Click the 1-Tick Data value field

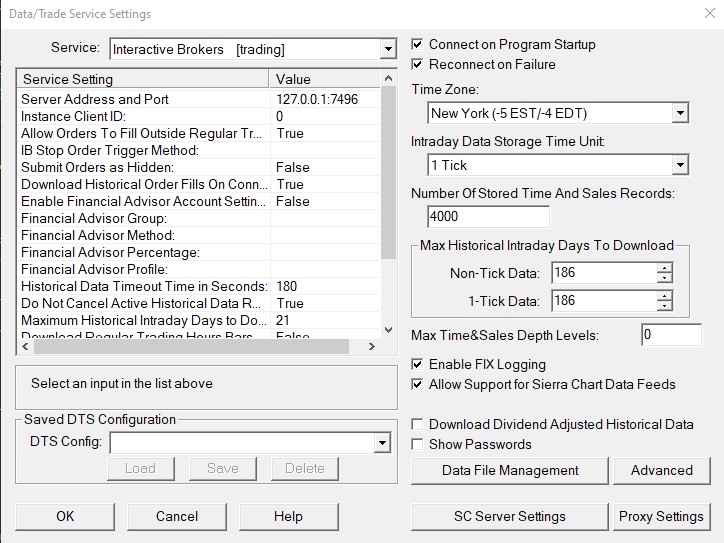point(604,301)
